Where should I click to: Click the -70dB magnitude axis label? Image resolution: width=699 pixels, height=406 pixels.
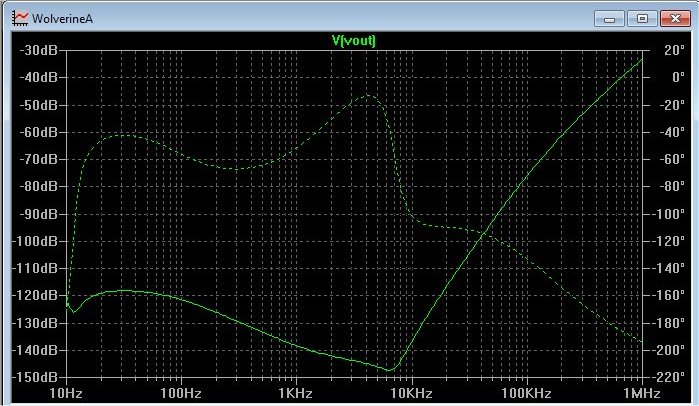(39, 159)
